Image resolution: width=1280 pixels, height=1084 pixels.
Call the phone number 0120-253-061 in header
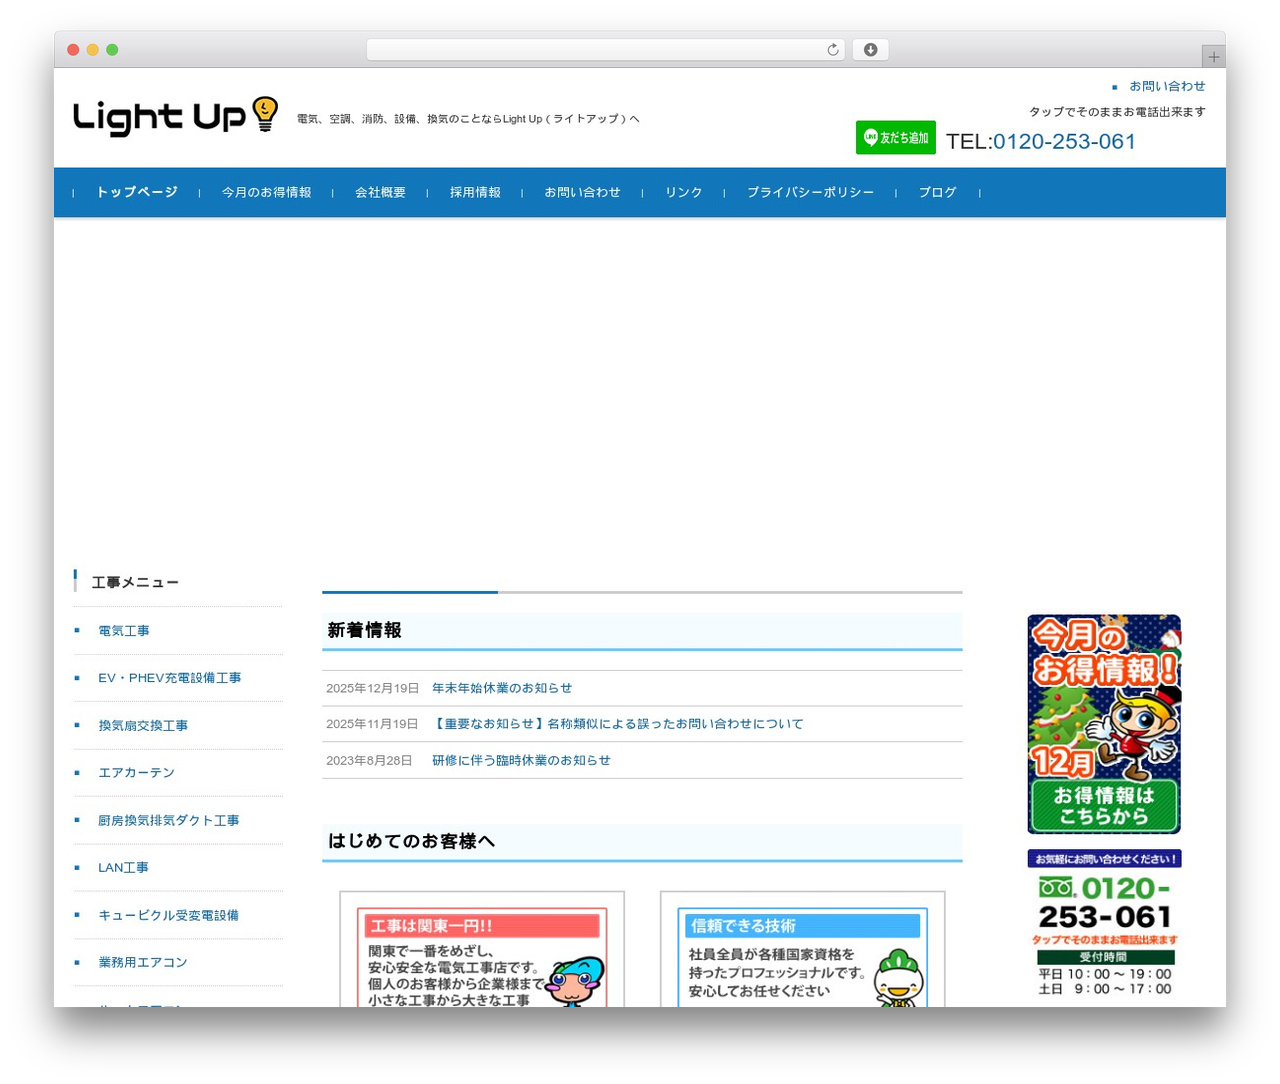(x=1064, y=142)
